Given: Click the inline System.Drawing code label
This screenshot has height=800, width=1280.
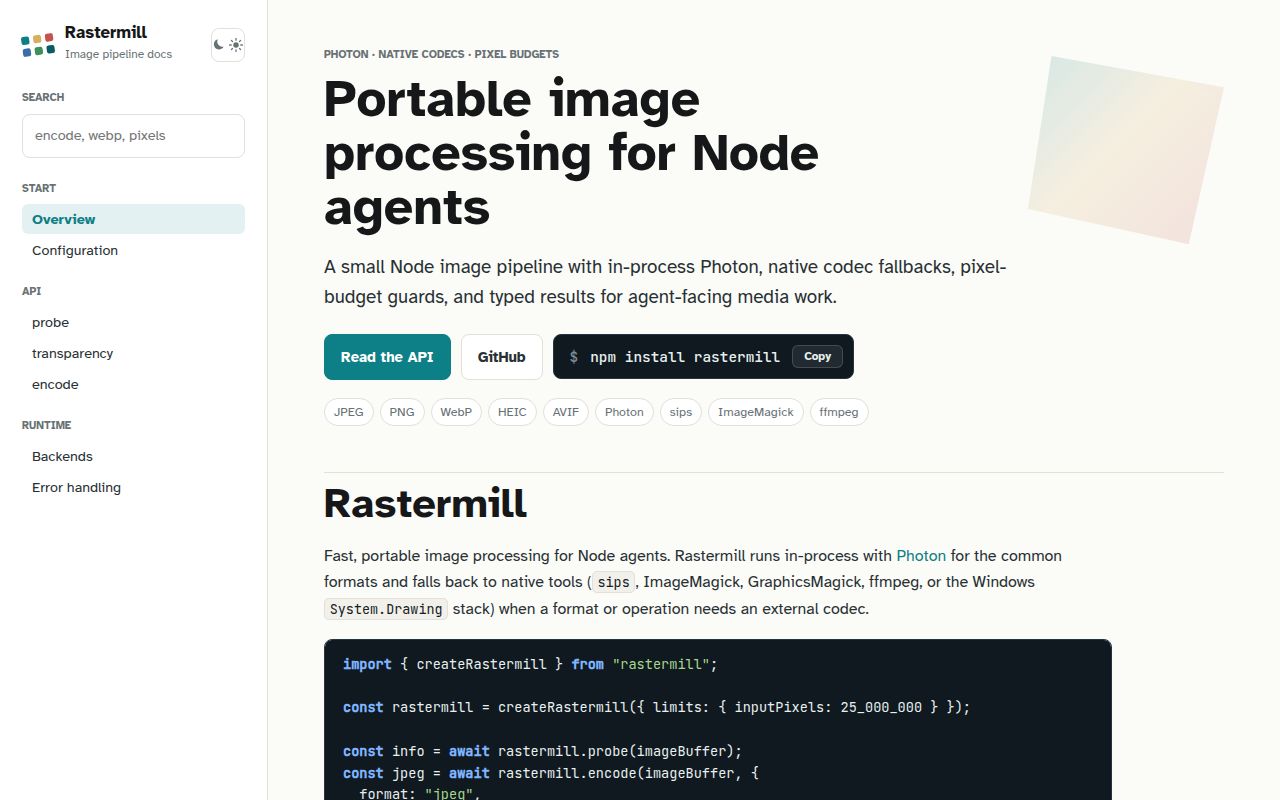Looking at the screenshot, I should coord(386,609).
